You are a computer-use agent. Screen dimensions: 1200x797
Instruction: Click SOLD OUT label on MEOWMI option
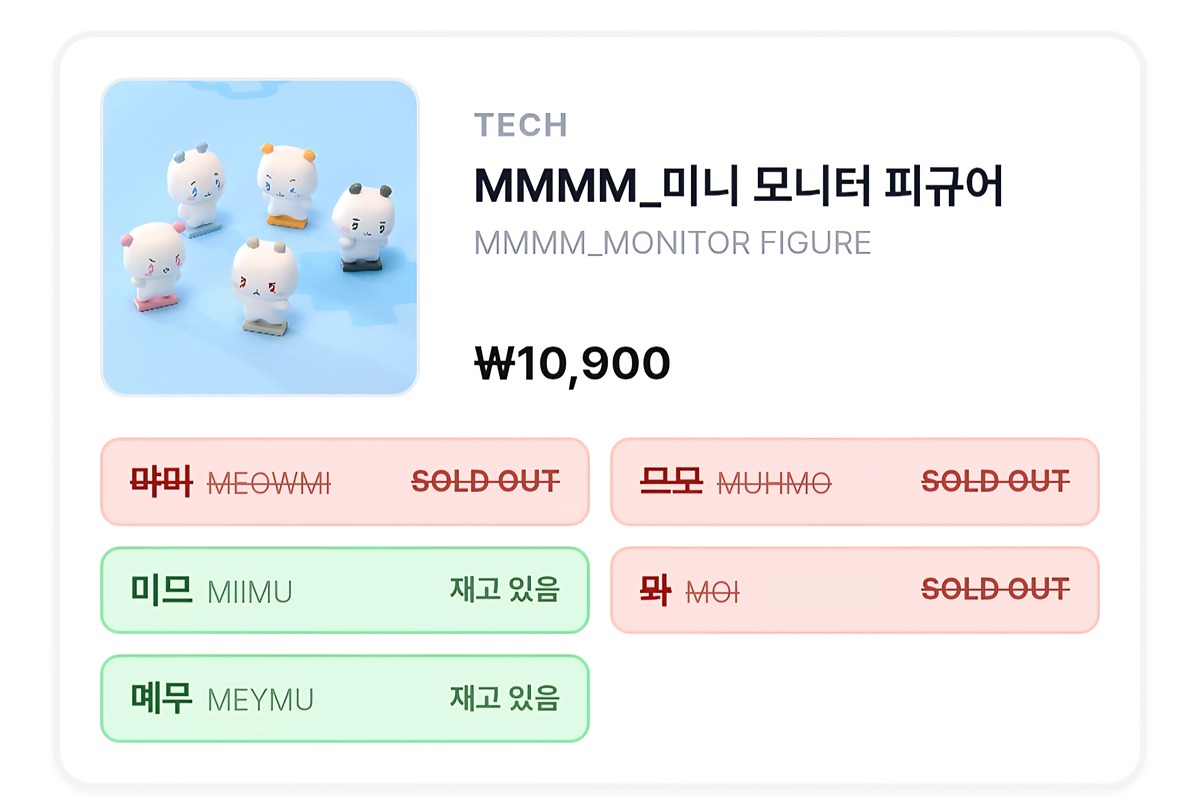coord(486,482)
